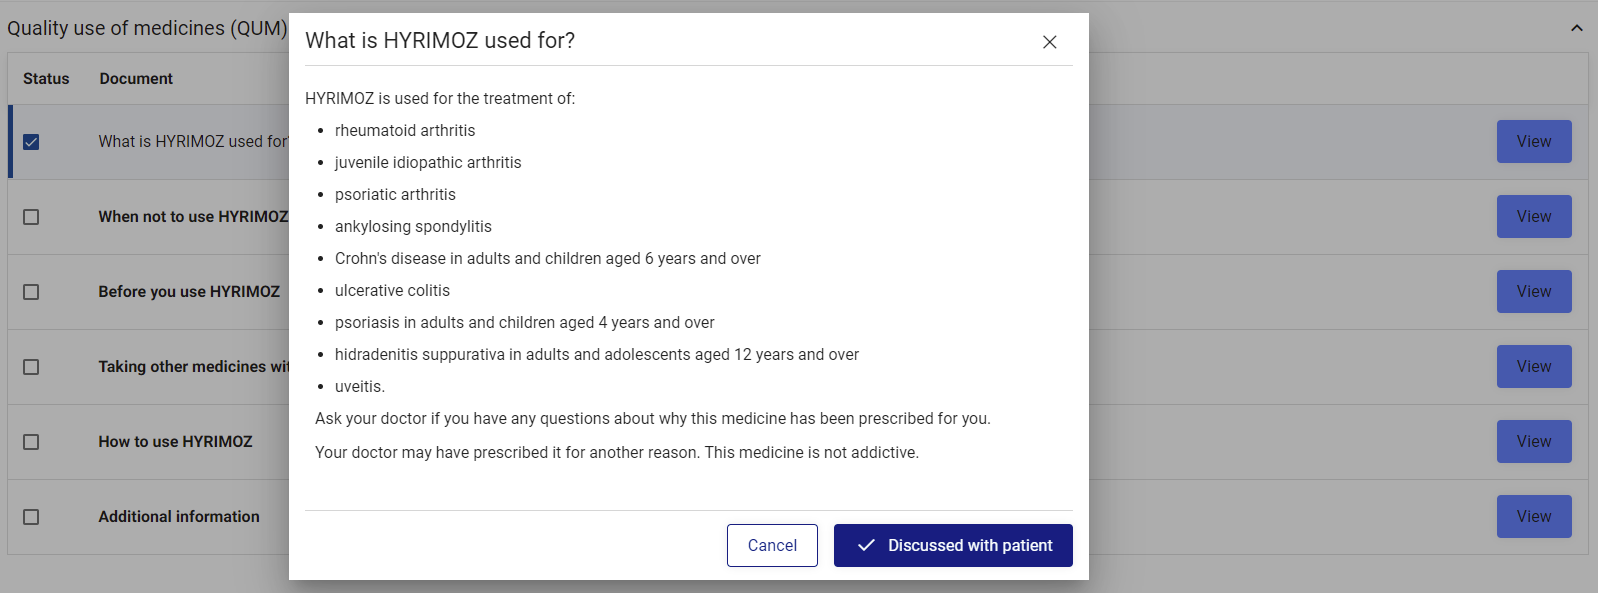The image size is (1598, 593).
Task: Click the Status column header
Action: click(x=46, y=78)
